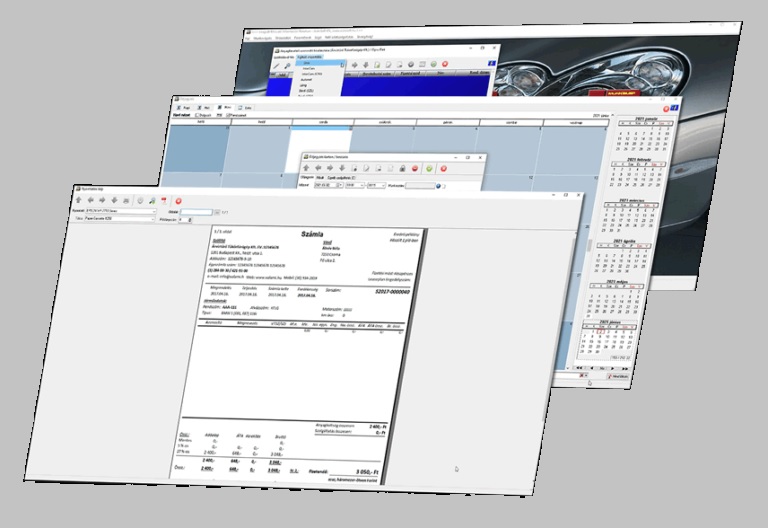Image resolution: width=768 pixels, height=528 pixels.
Task: Click the red close icon in import window toolbar
Action: point(445,64)
